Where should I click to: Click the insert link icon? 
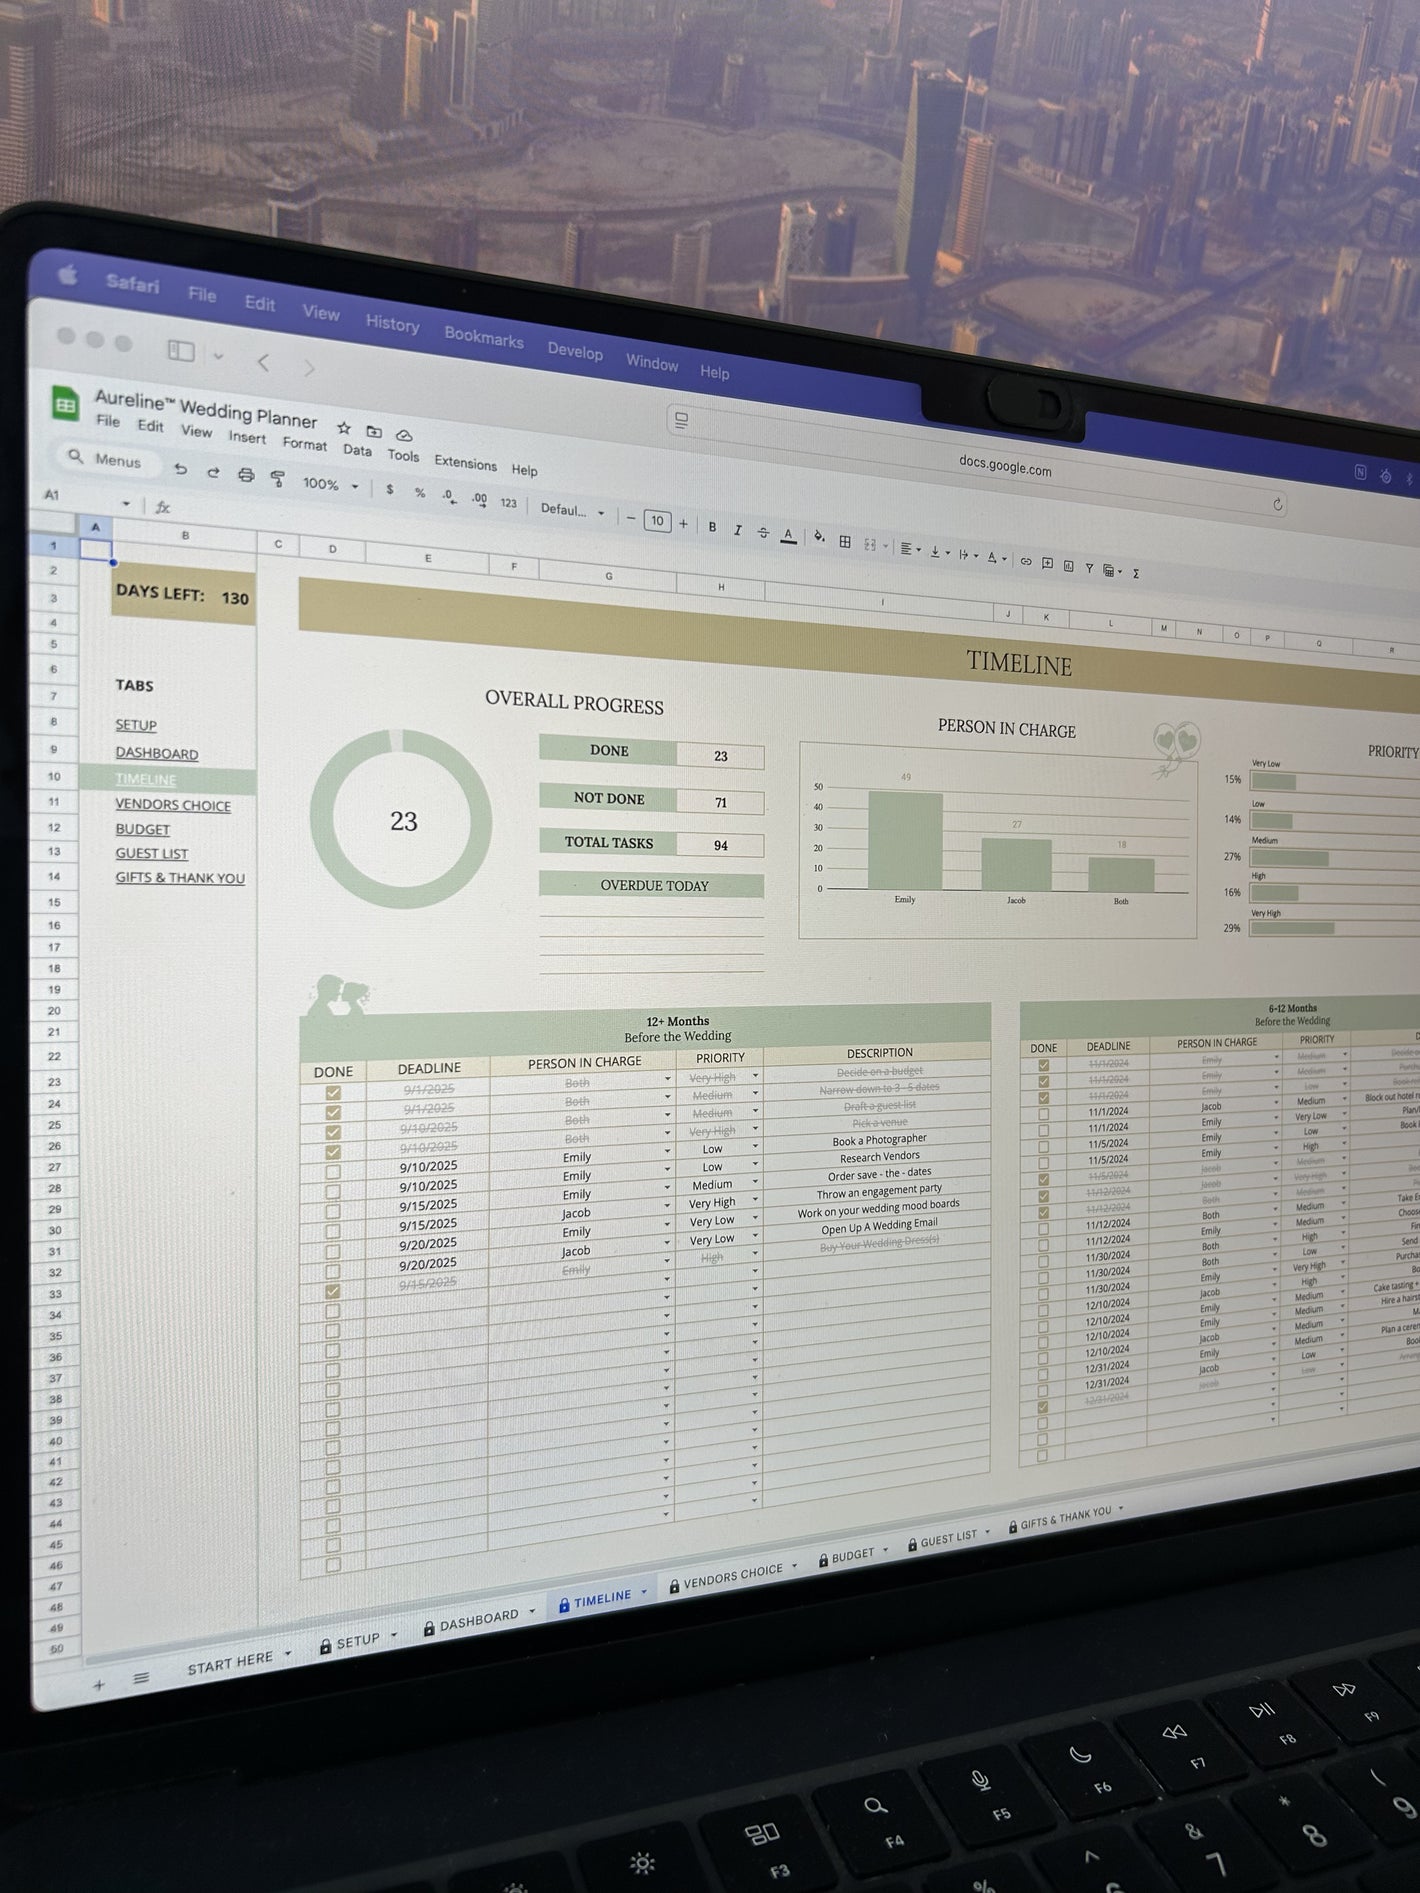click(x=1025, y=561)
